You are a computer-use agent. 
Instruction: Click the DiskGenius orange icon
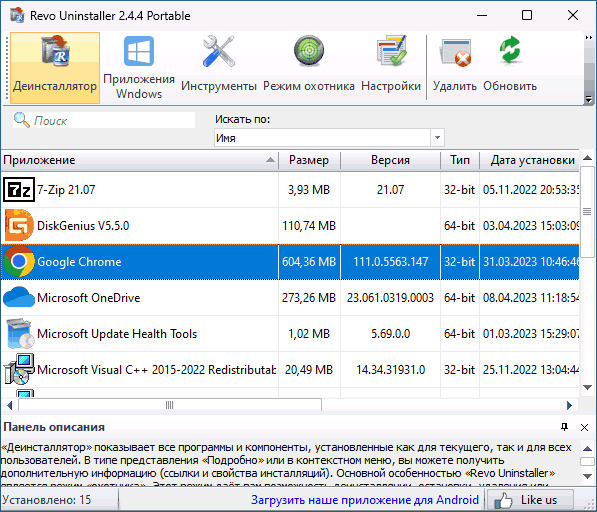[x=19, y=225]
